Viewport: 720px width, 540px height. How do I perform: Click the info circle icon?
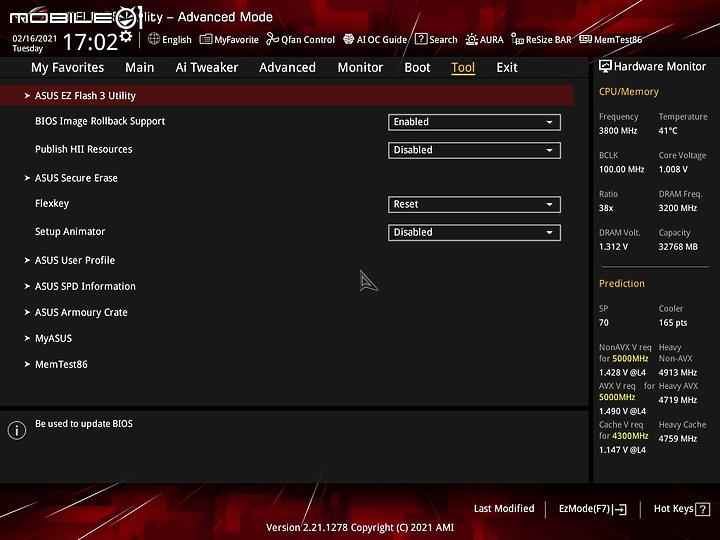pos(17,430)
